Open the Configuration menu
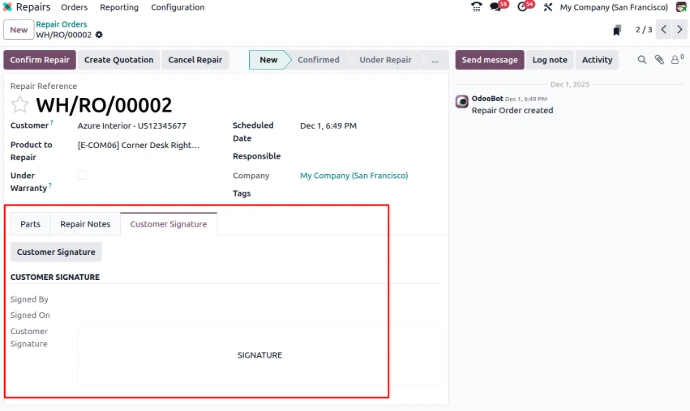Screen dimensions: 690x411 pyautogui.click(x=177, y=7)
